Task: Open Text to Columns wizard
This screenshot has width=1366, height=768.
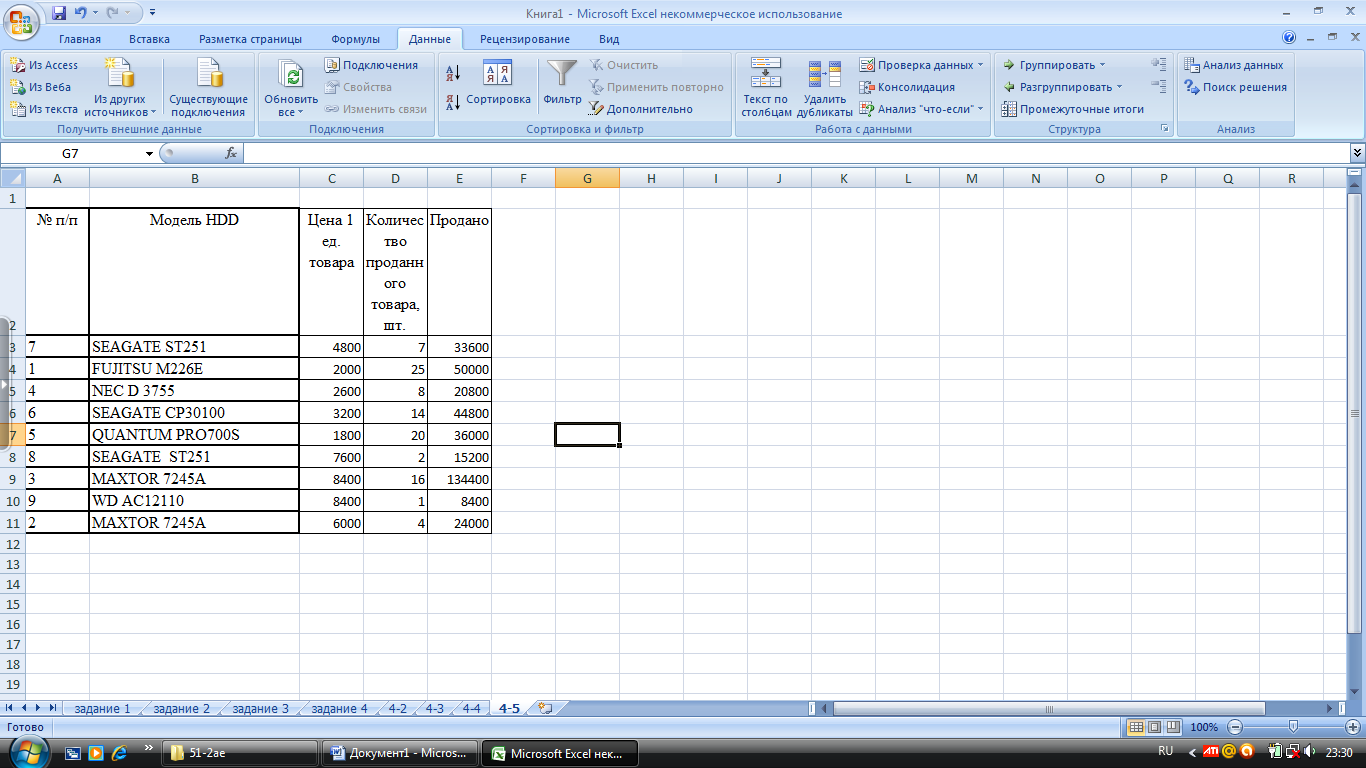Action: click(766, 88)
